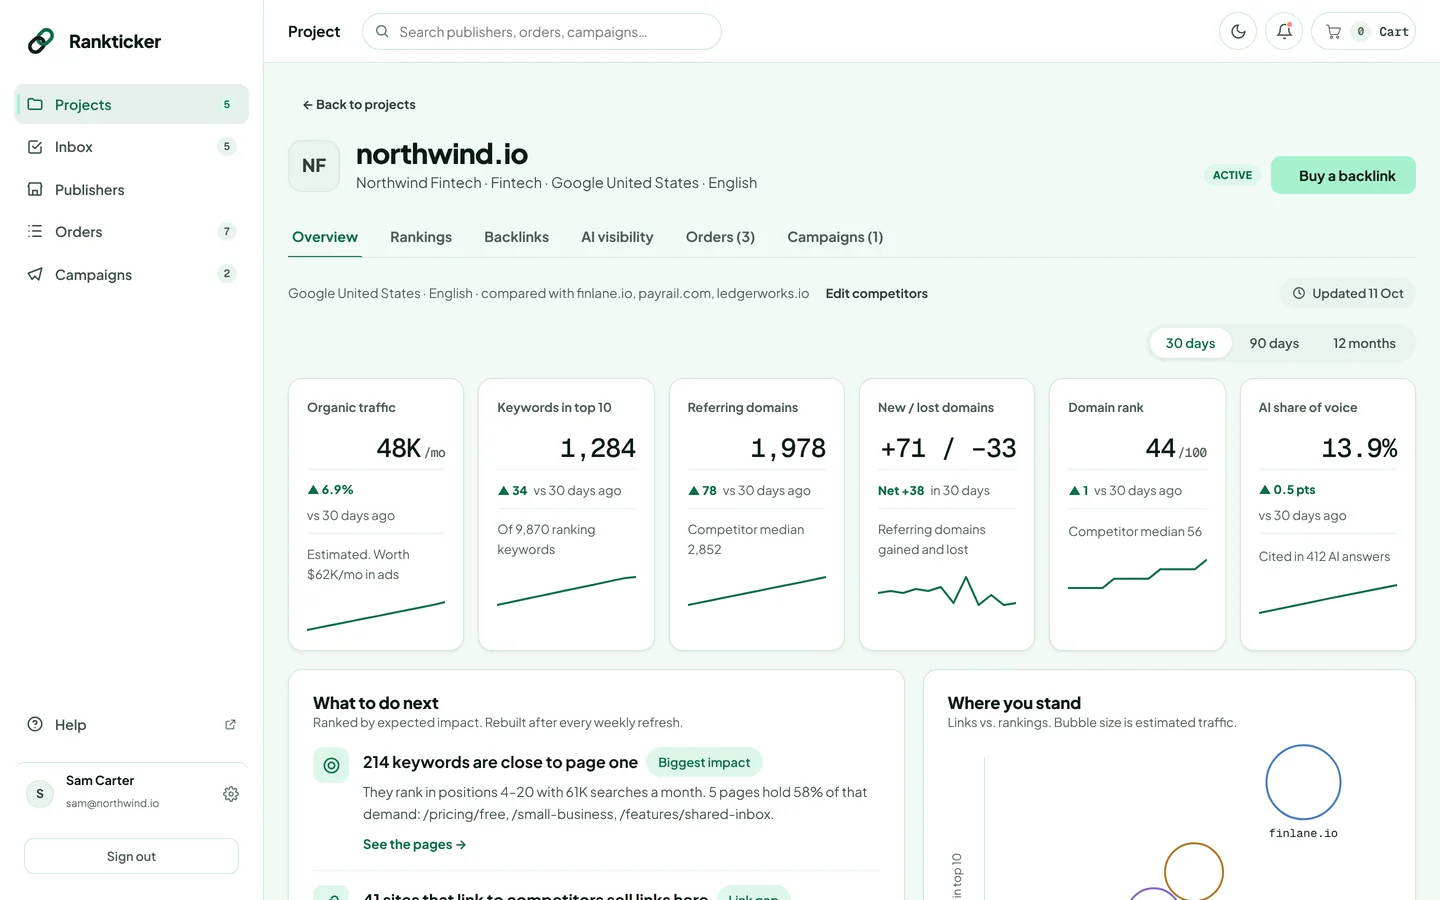Select the 12 months range

pyautogui.click(x=1364, y=343)
